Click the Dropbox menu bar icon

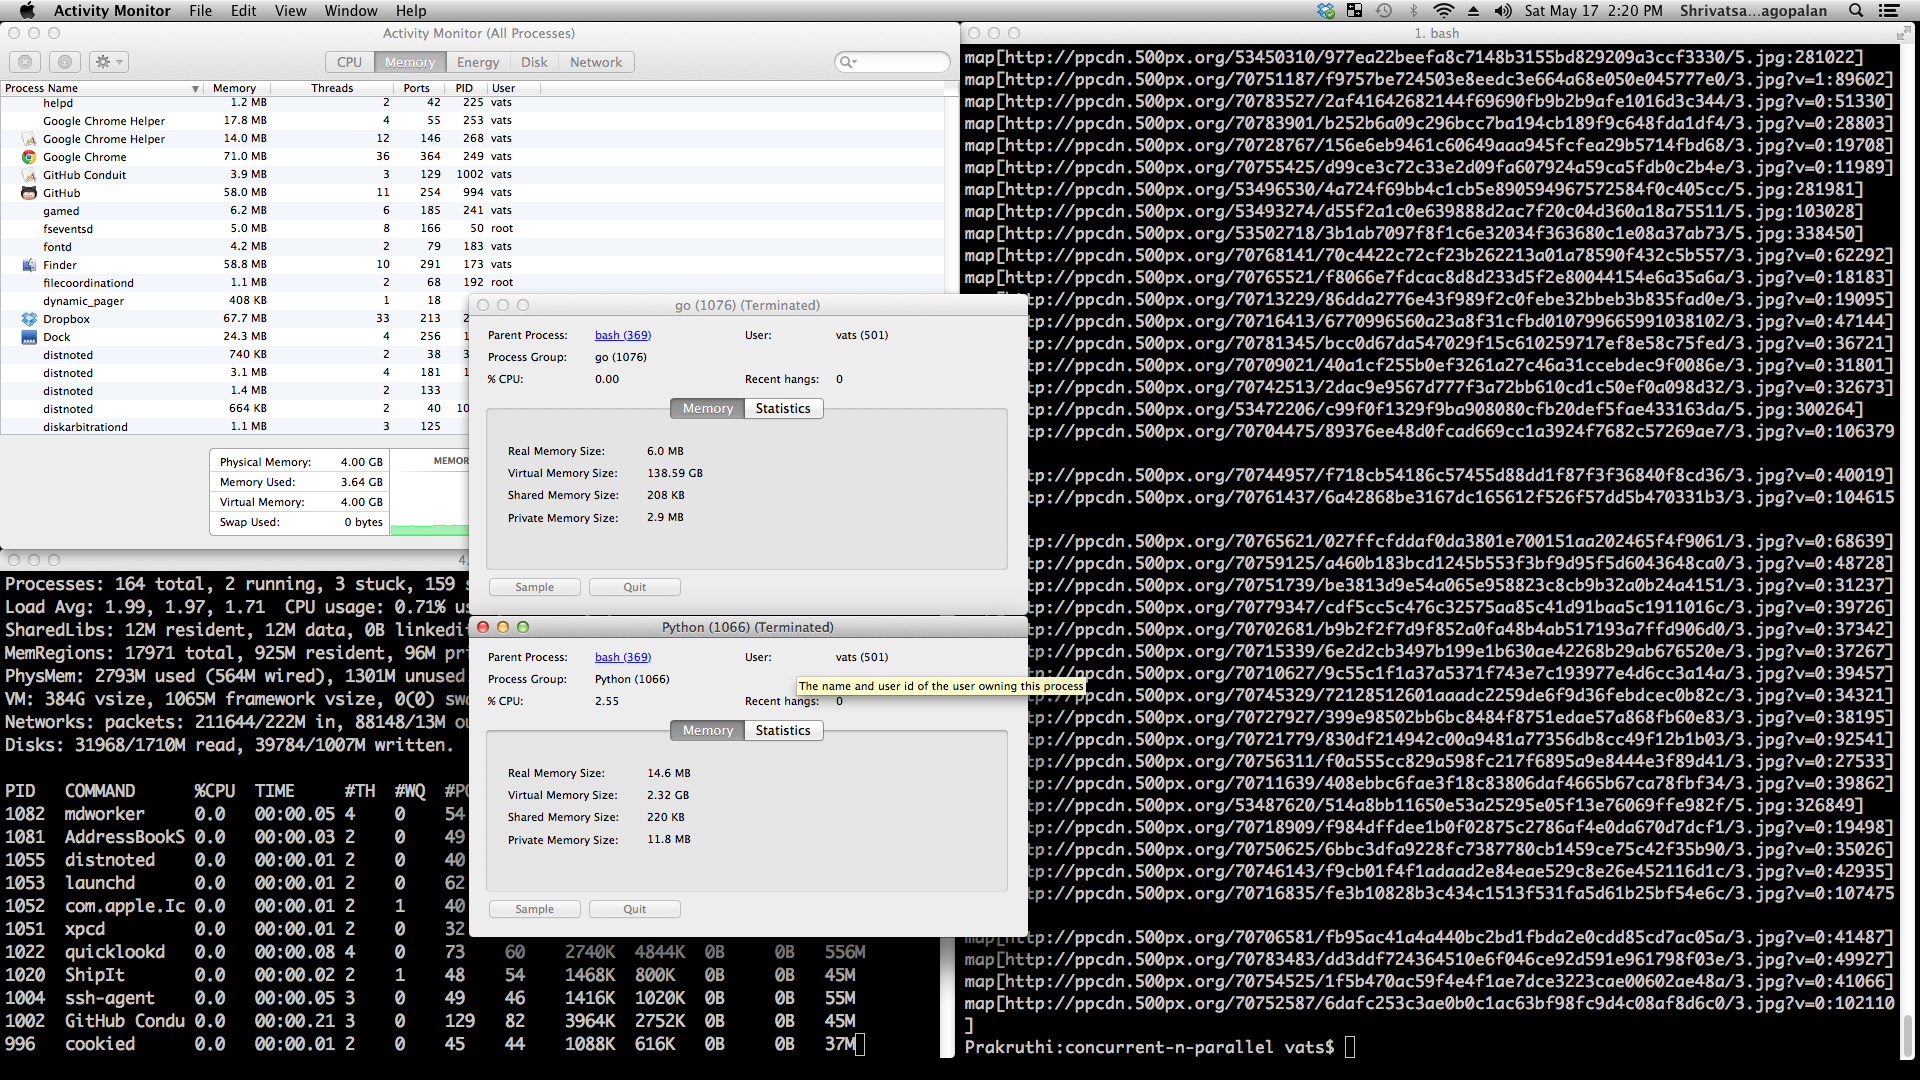point(1326,11)
